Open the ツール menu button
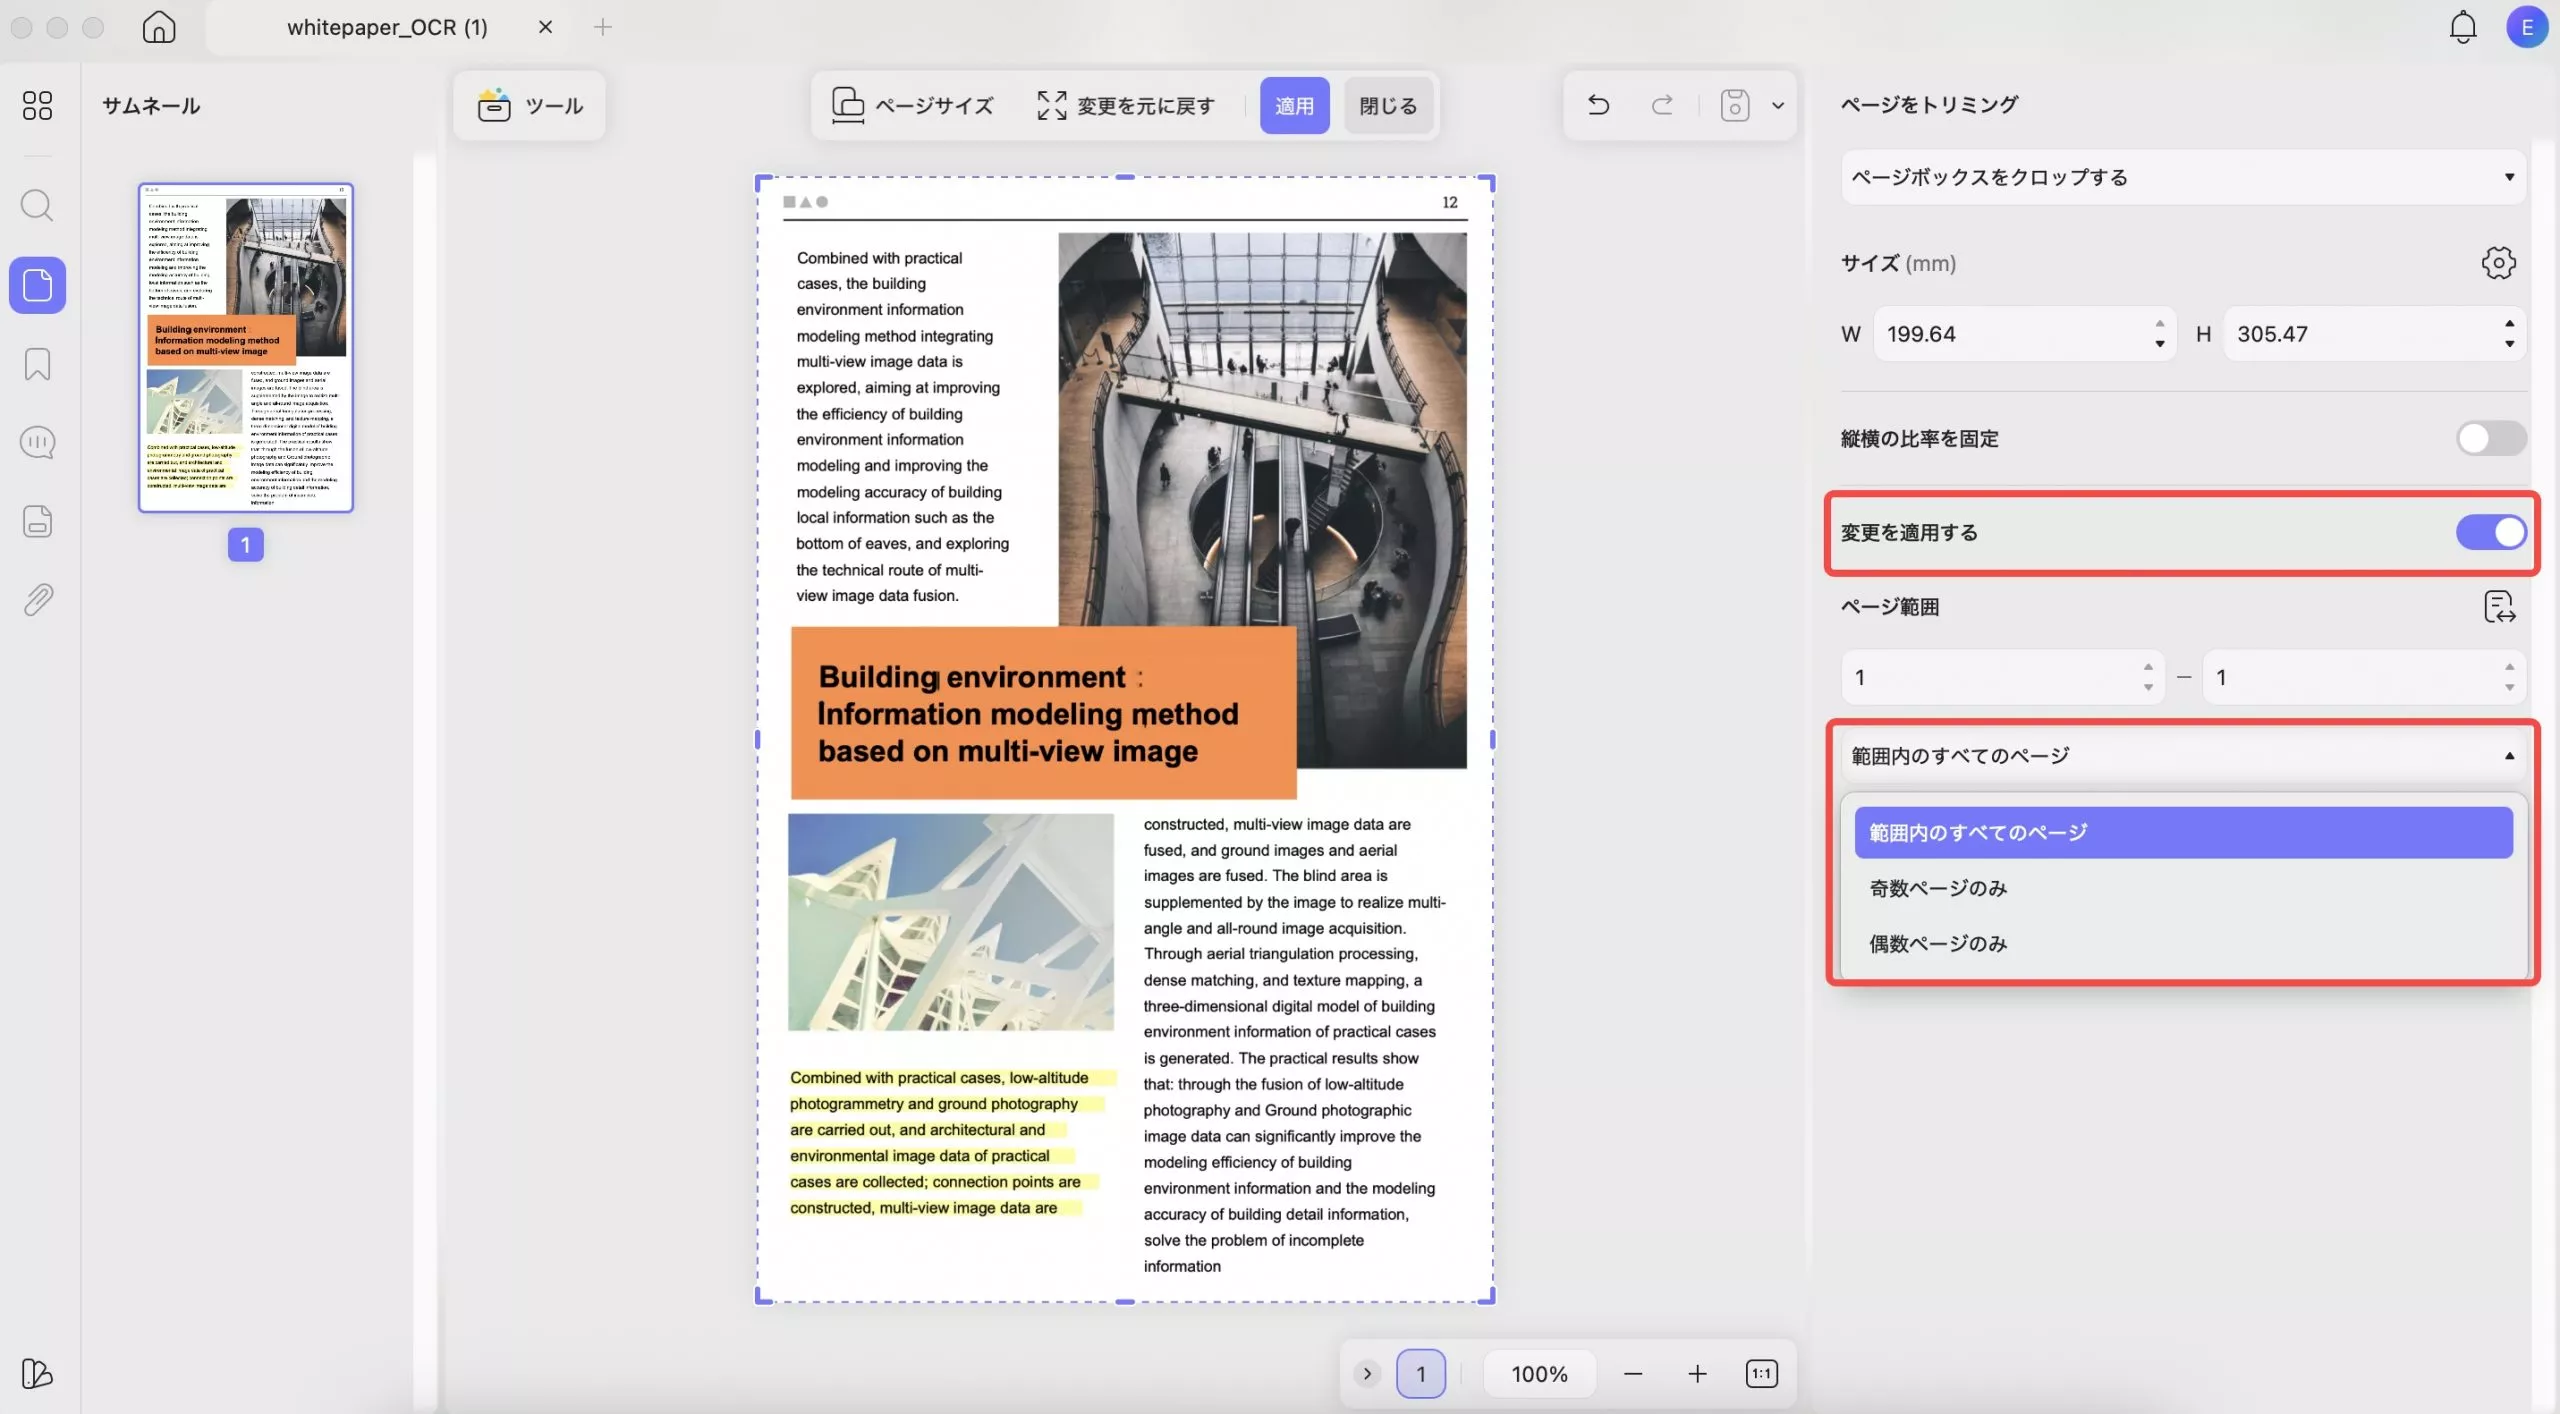This screenshot has height=1414, width=2560. coord(530,105)
